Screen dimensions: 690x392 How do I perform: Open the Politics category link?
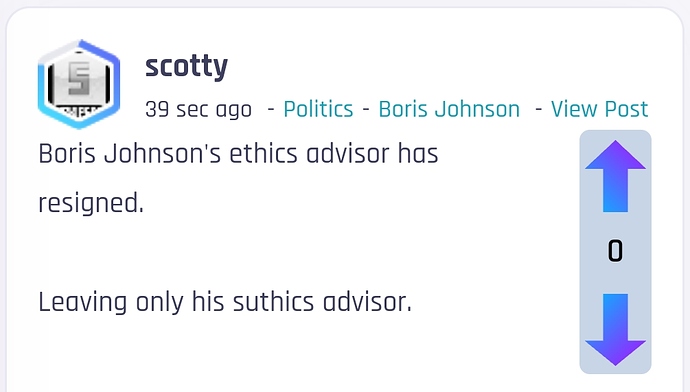318,109
